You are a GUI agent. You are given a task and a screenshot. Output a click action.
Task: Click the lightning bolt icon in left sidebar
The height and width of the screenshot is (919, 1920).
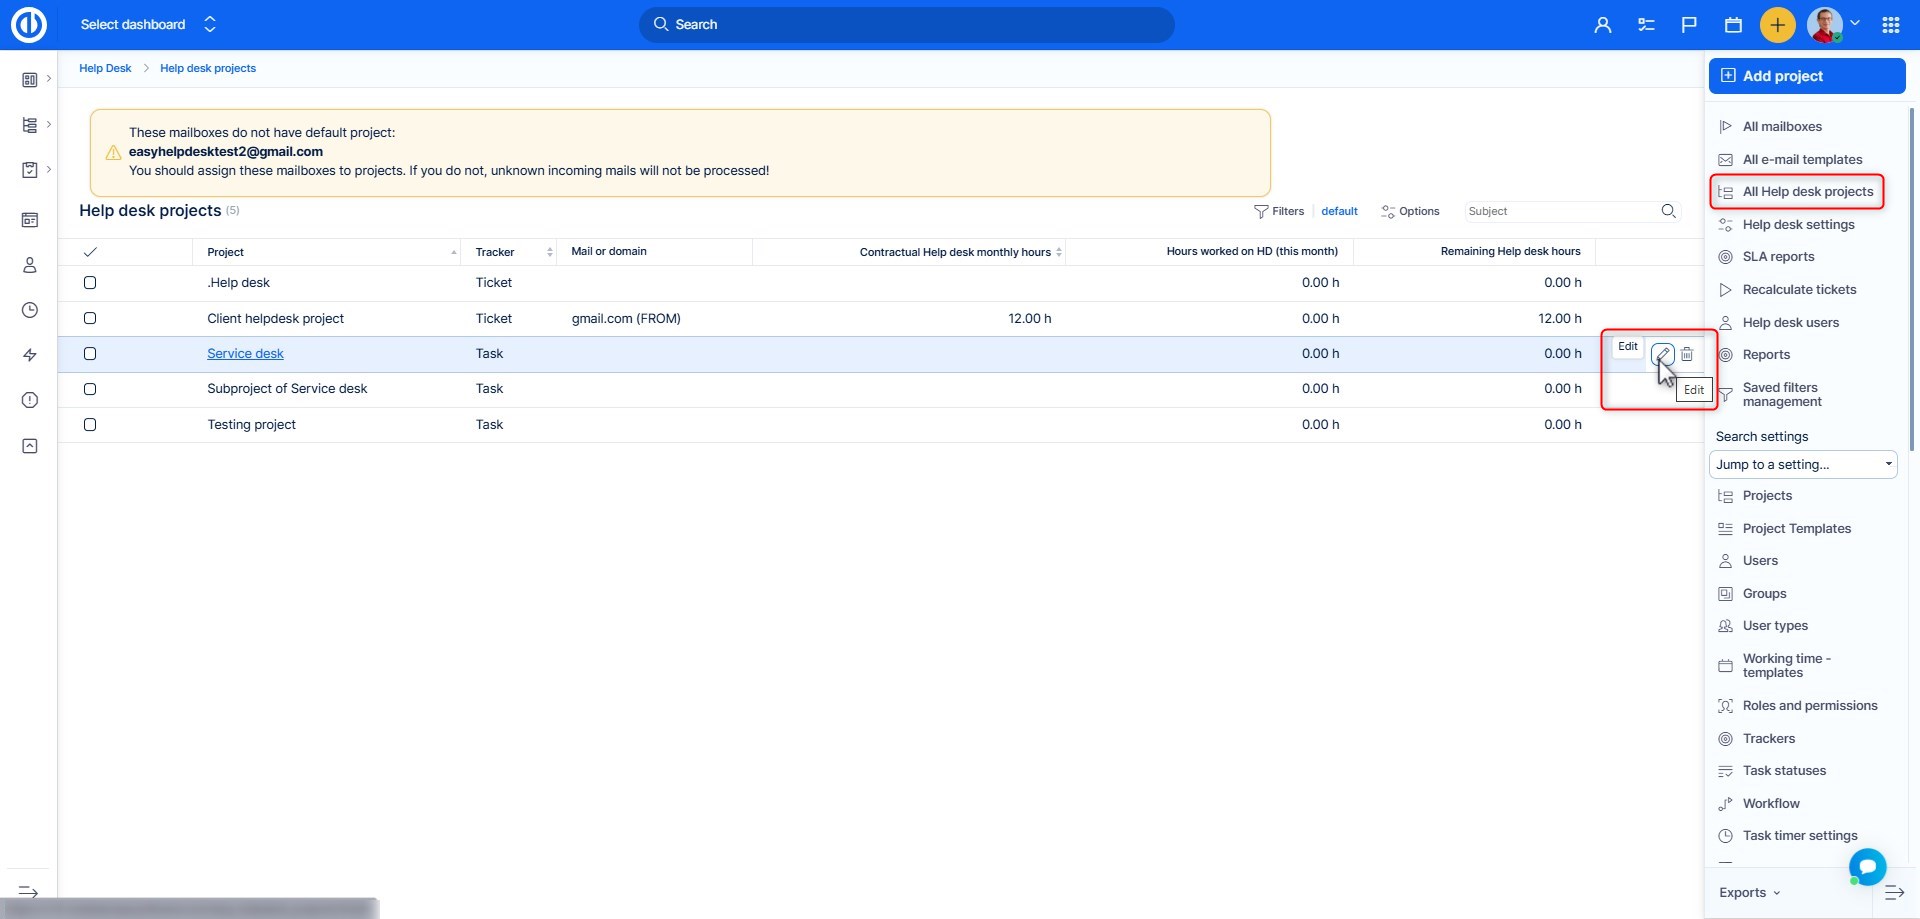tap(30, 355)
